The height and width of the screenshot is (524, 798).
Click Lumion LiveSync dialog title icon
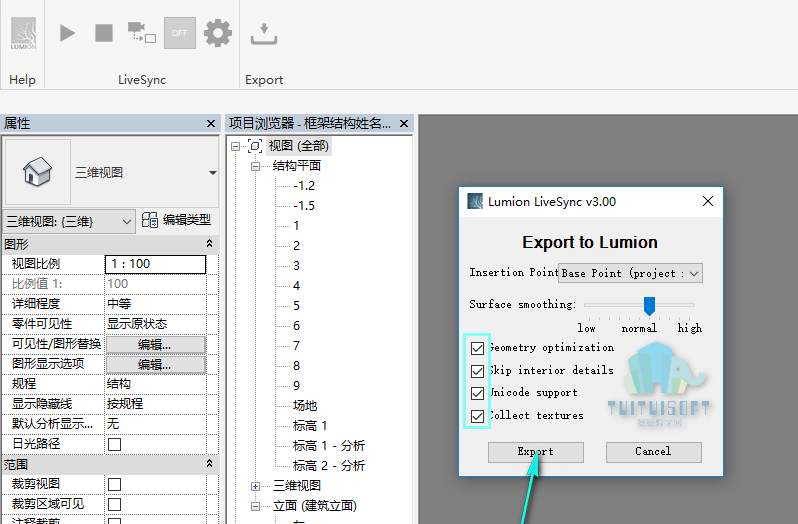475,201
